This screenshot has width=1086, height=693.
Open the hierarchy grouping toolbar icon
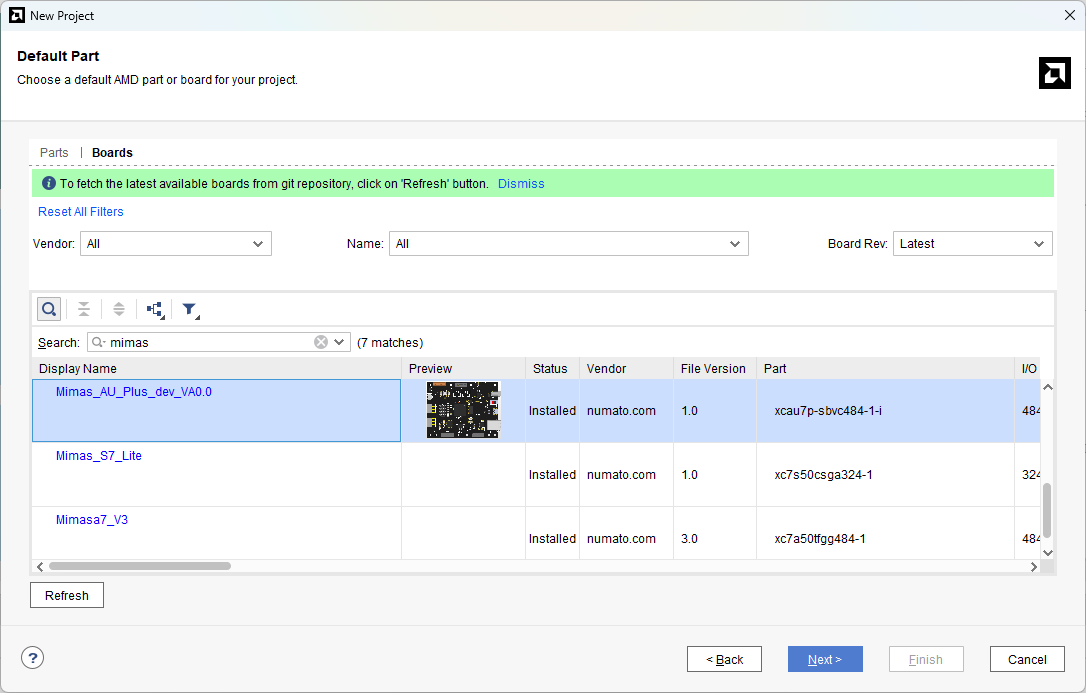(155, 309)
